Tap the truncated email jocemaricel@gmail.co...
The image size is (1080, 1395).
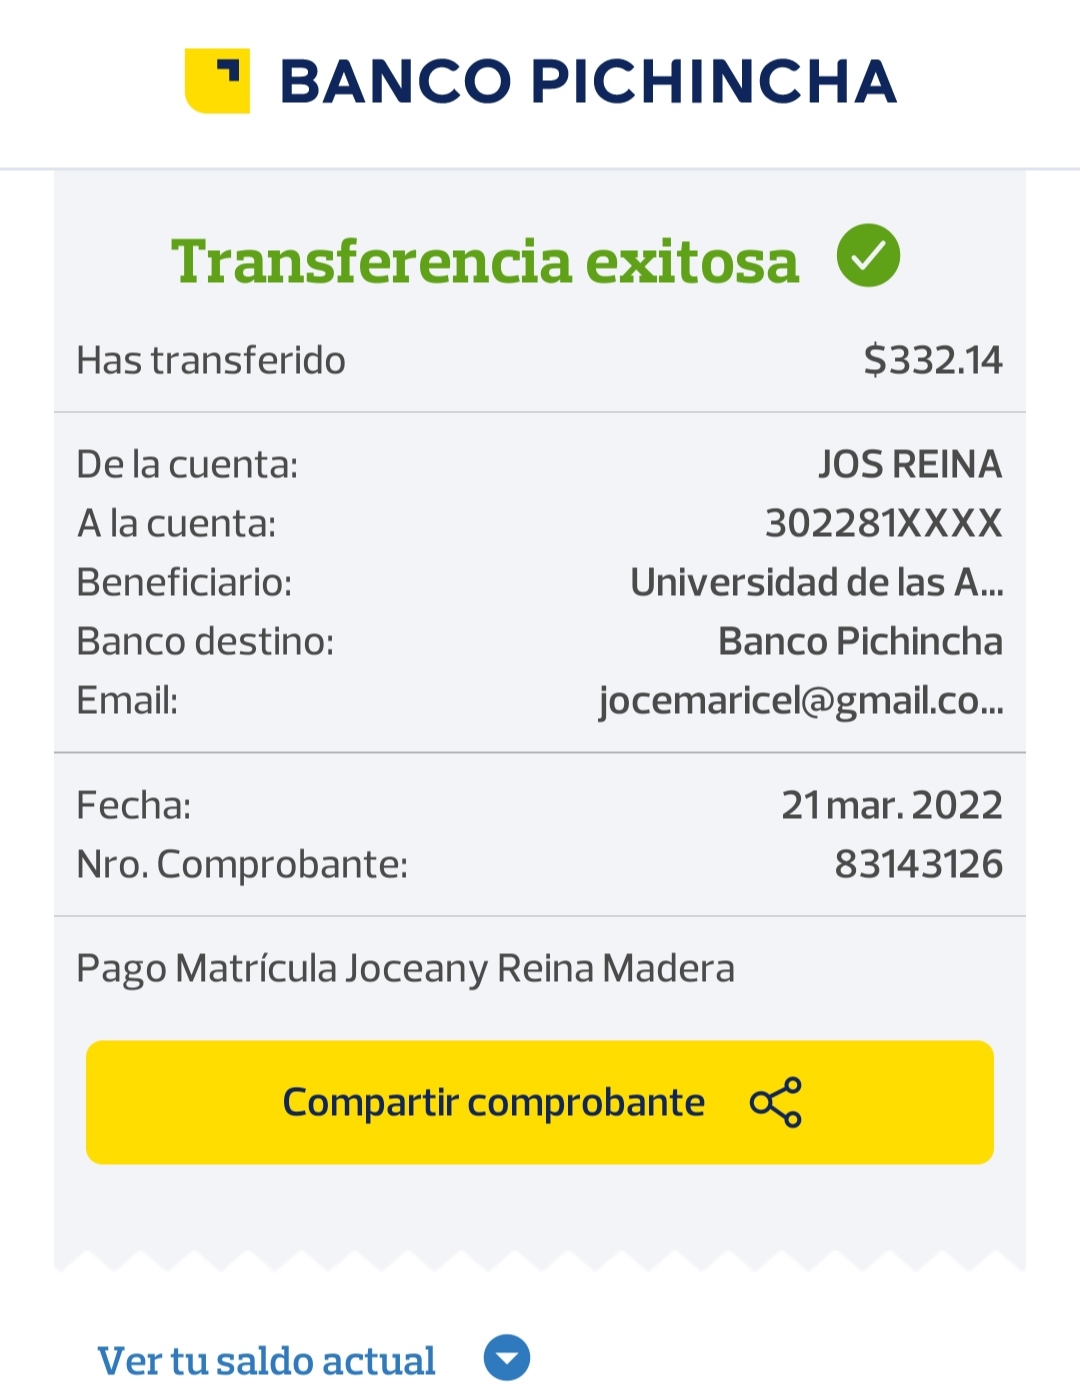pos(800,701)
